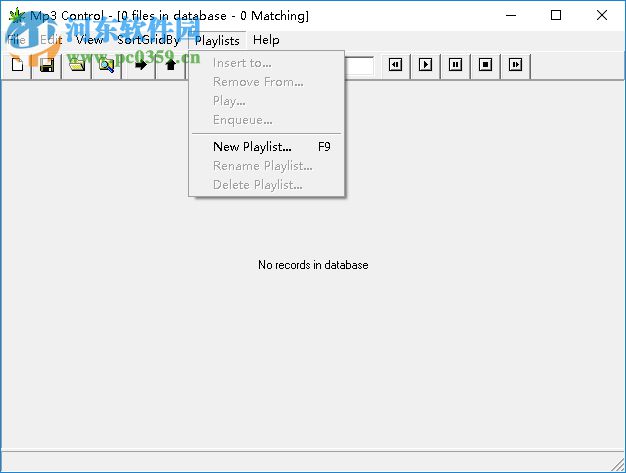Click the New document toolbar icon
Image resolution: width=626 pixels, height=473 pixels.
pyautogui.click(x=17, y=65)
